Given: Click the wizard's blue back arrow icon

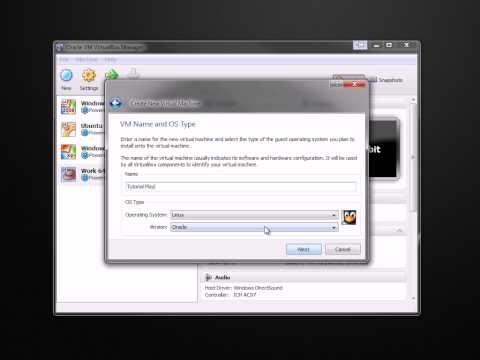Looking at the screenshot, I should (116, 103).
